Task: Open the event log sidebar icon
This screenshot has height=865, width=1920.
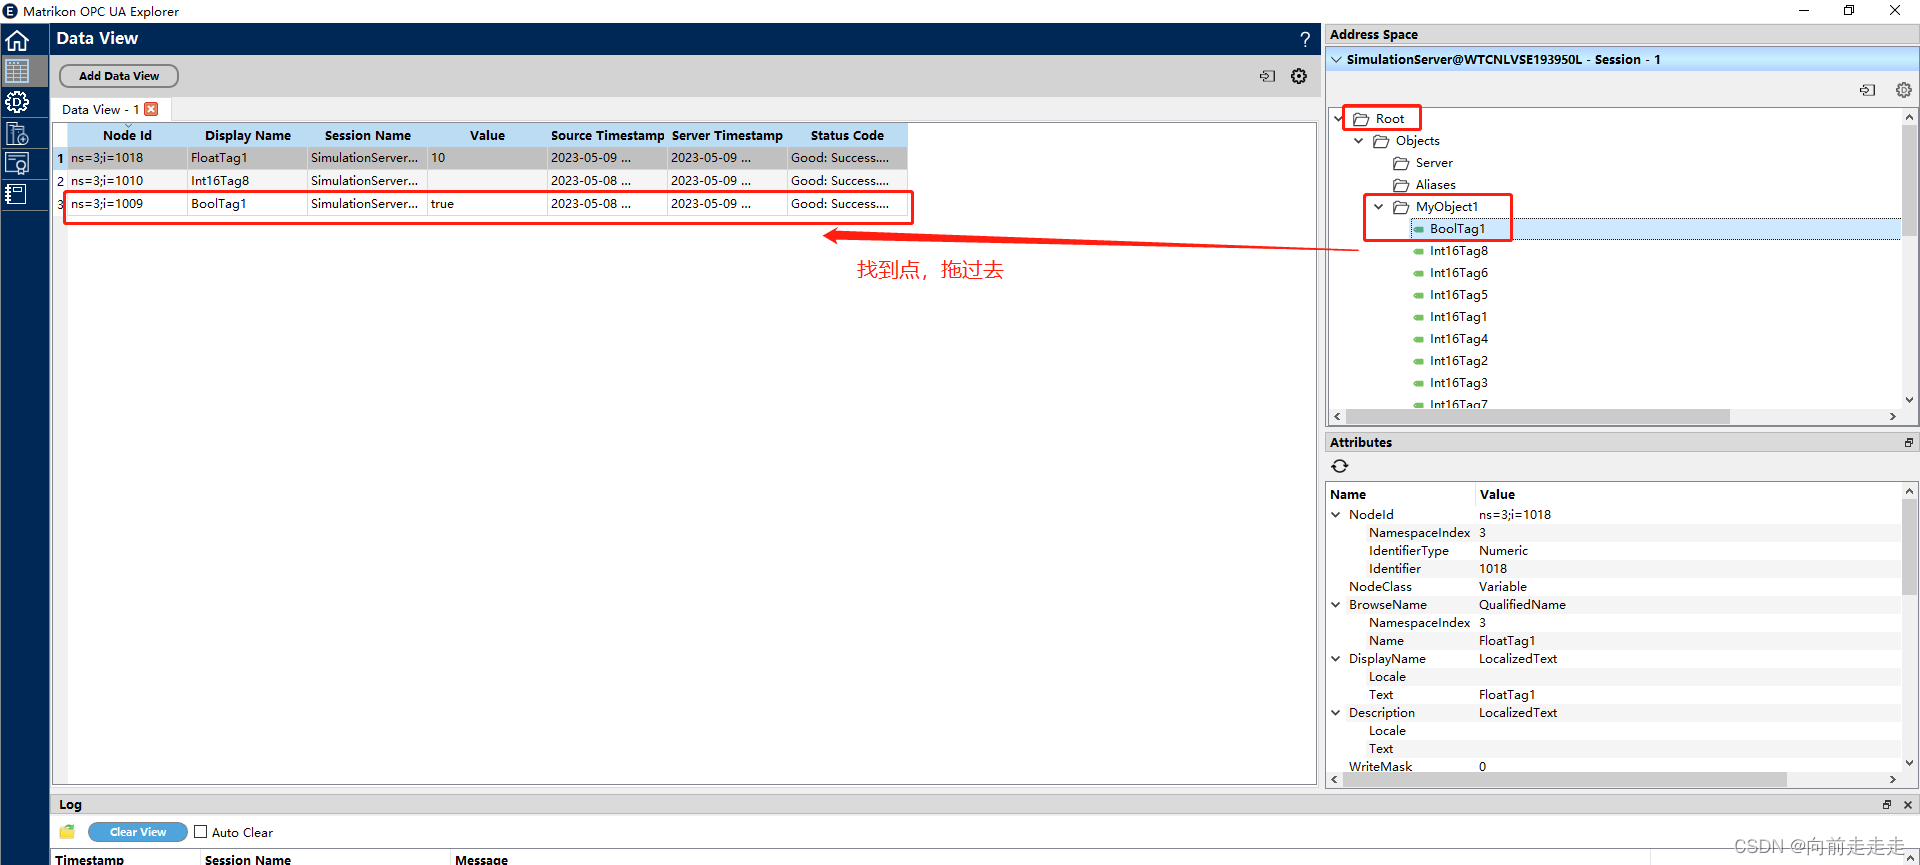Action: click(17, 194)
